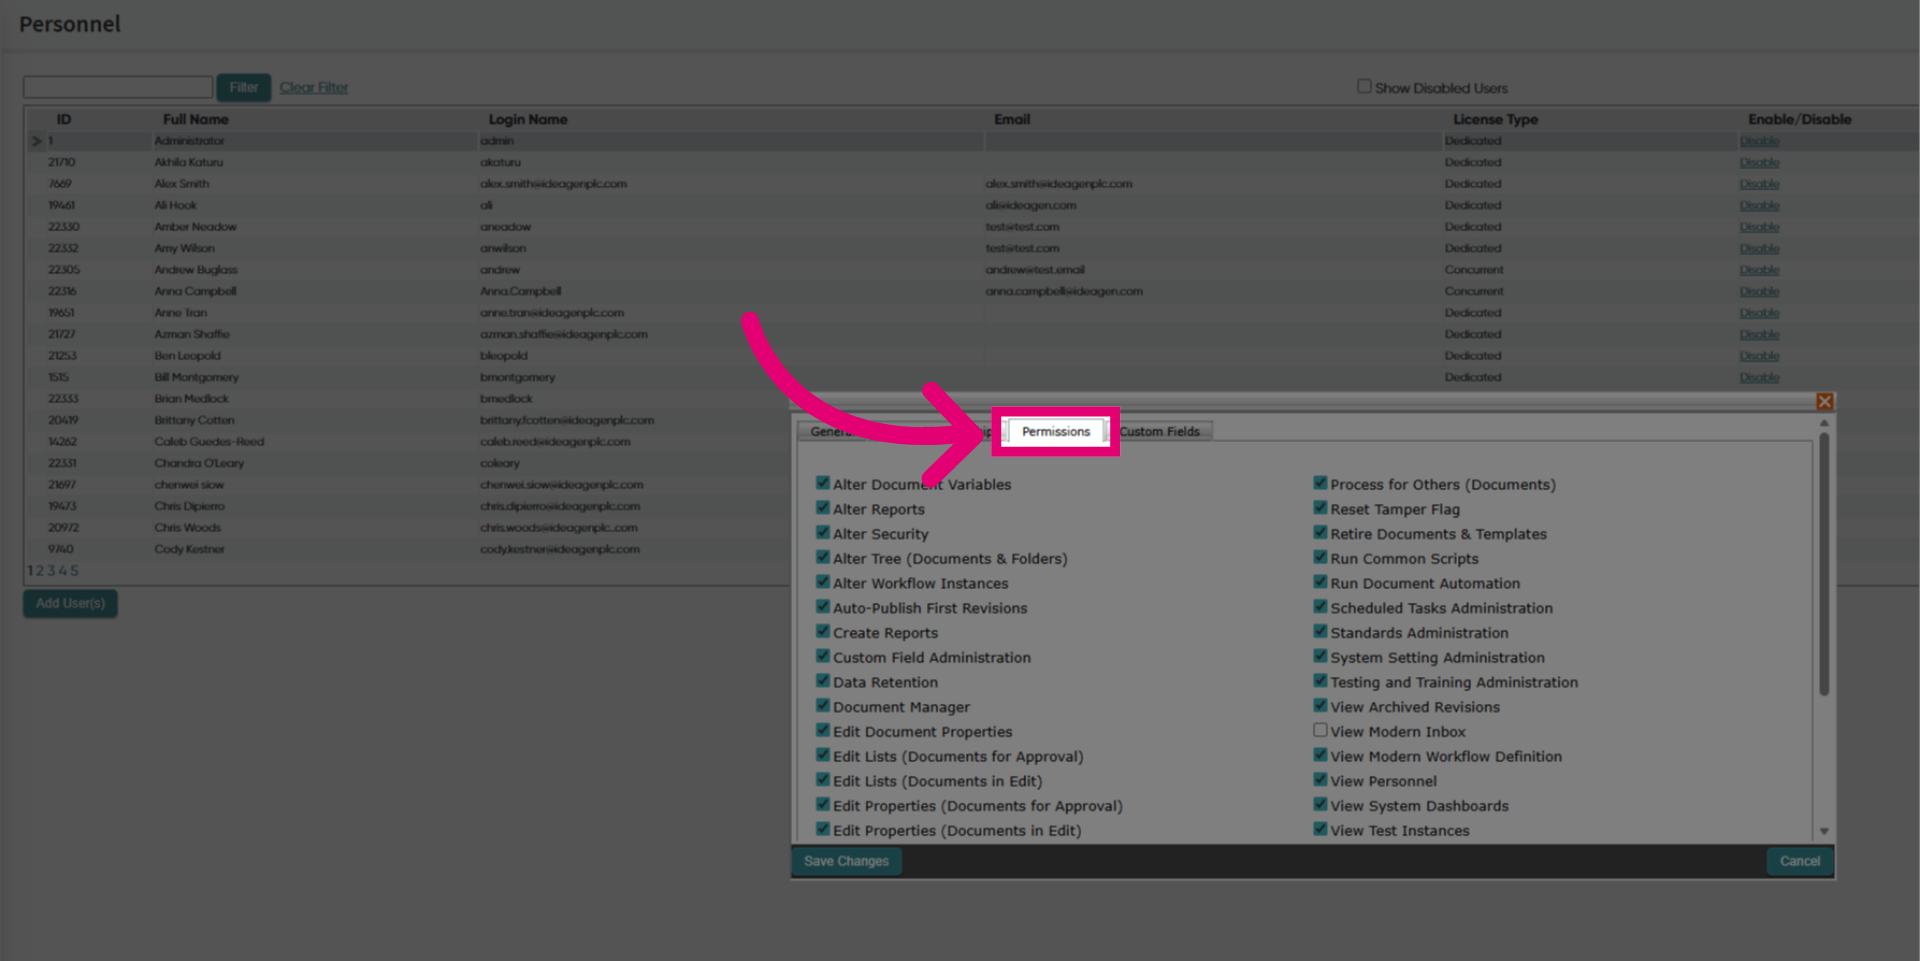Toggle Standards Administration checkbox
1920x961 pixels.
coord(1320,631)
